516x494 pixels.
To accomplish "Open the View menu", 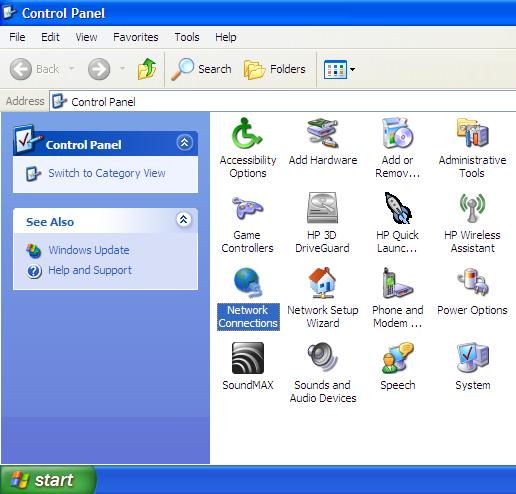I will tap(86, 37).
